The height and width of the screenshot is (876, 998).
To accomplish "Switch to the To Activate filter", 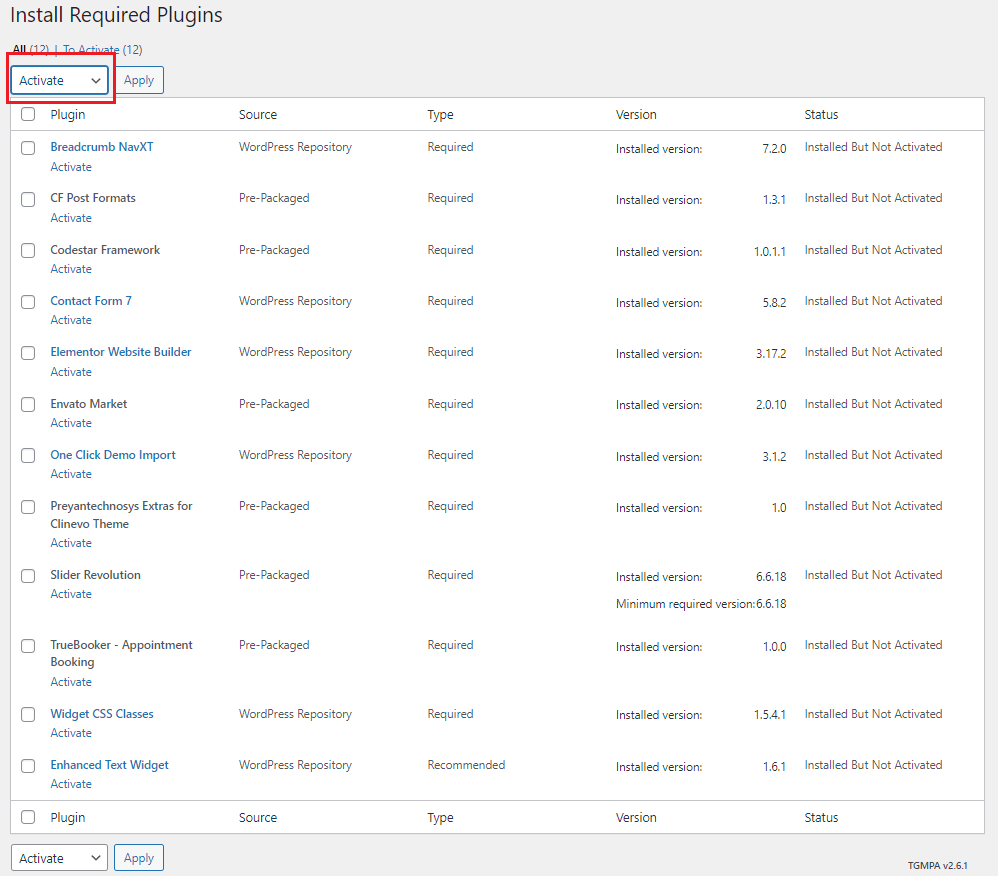I will point(91,50).
